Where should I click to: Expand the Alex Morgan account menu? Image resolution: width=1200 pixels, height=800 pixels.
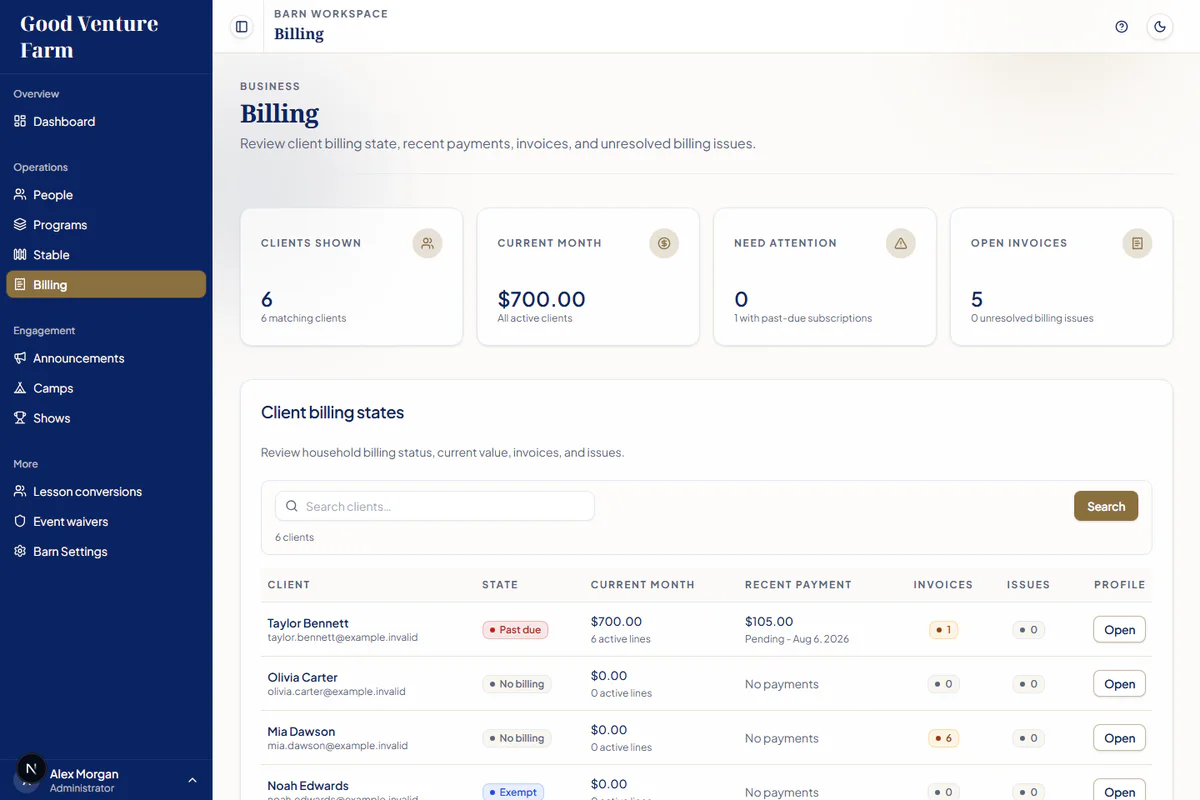tap(106, 780)
